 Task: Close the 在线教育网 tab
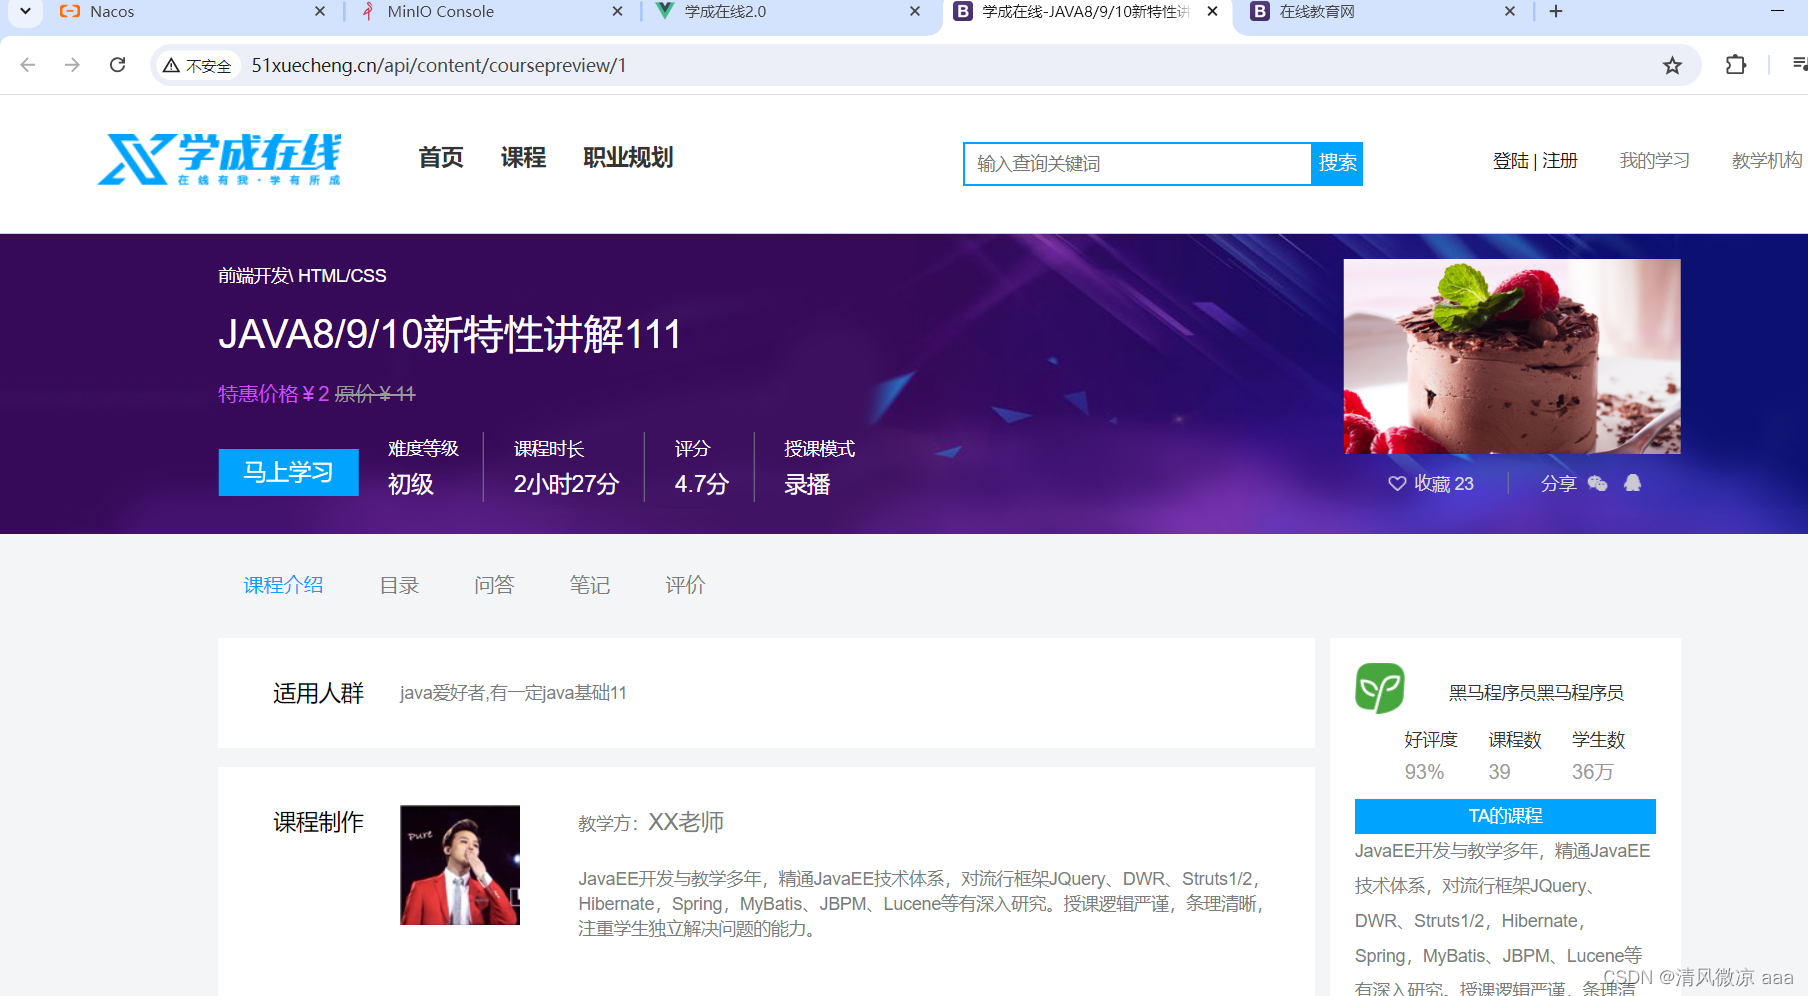pos(1510,12)
